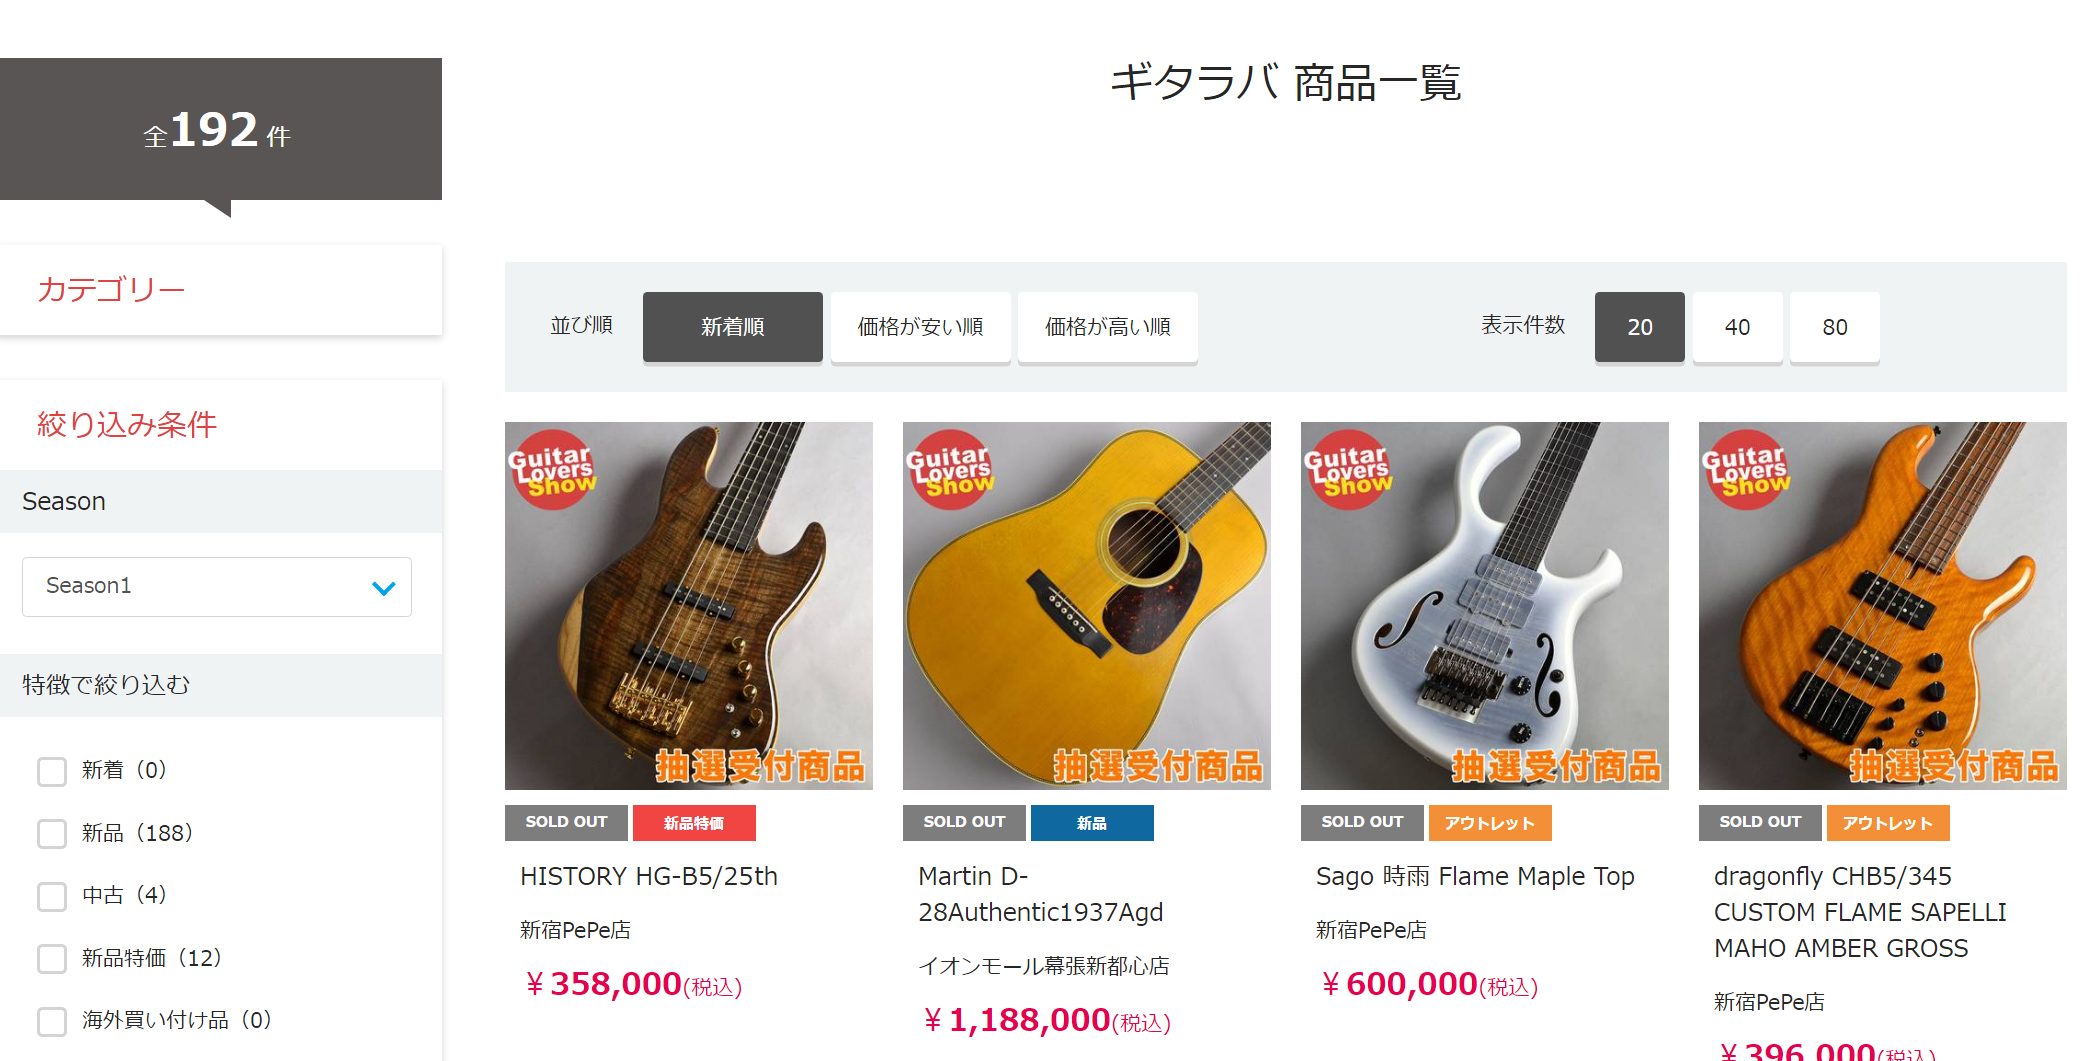Click SOLD OUT label under dragonfly bass
2085x1061 pixels.
pos(1760,823)
